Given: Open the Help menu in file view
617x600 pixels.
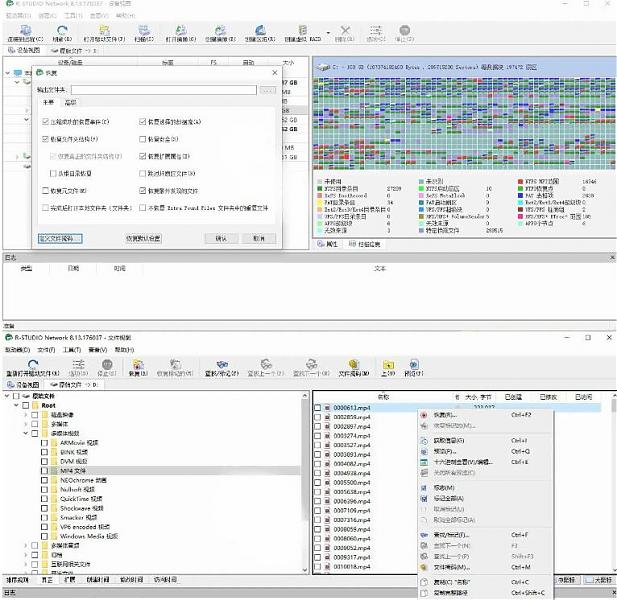Looking at the screenshot, I should pyautogui.click(x=127, y=350).
